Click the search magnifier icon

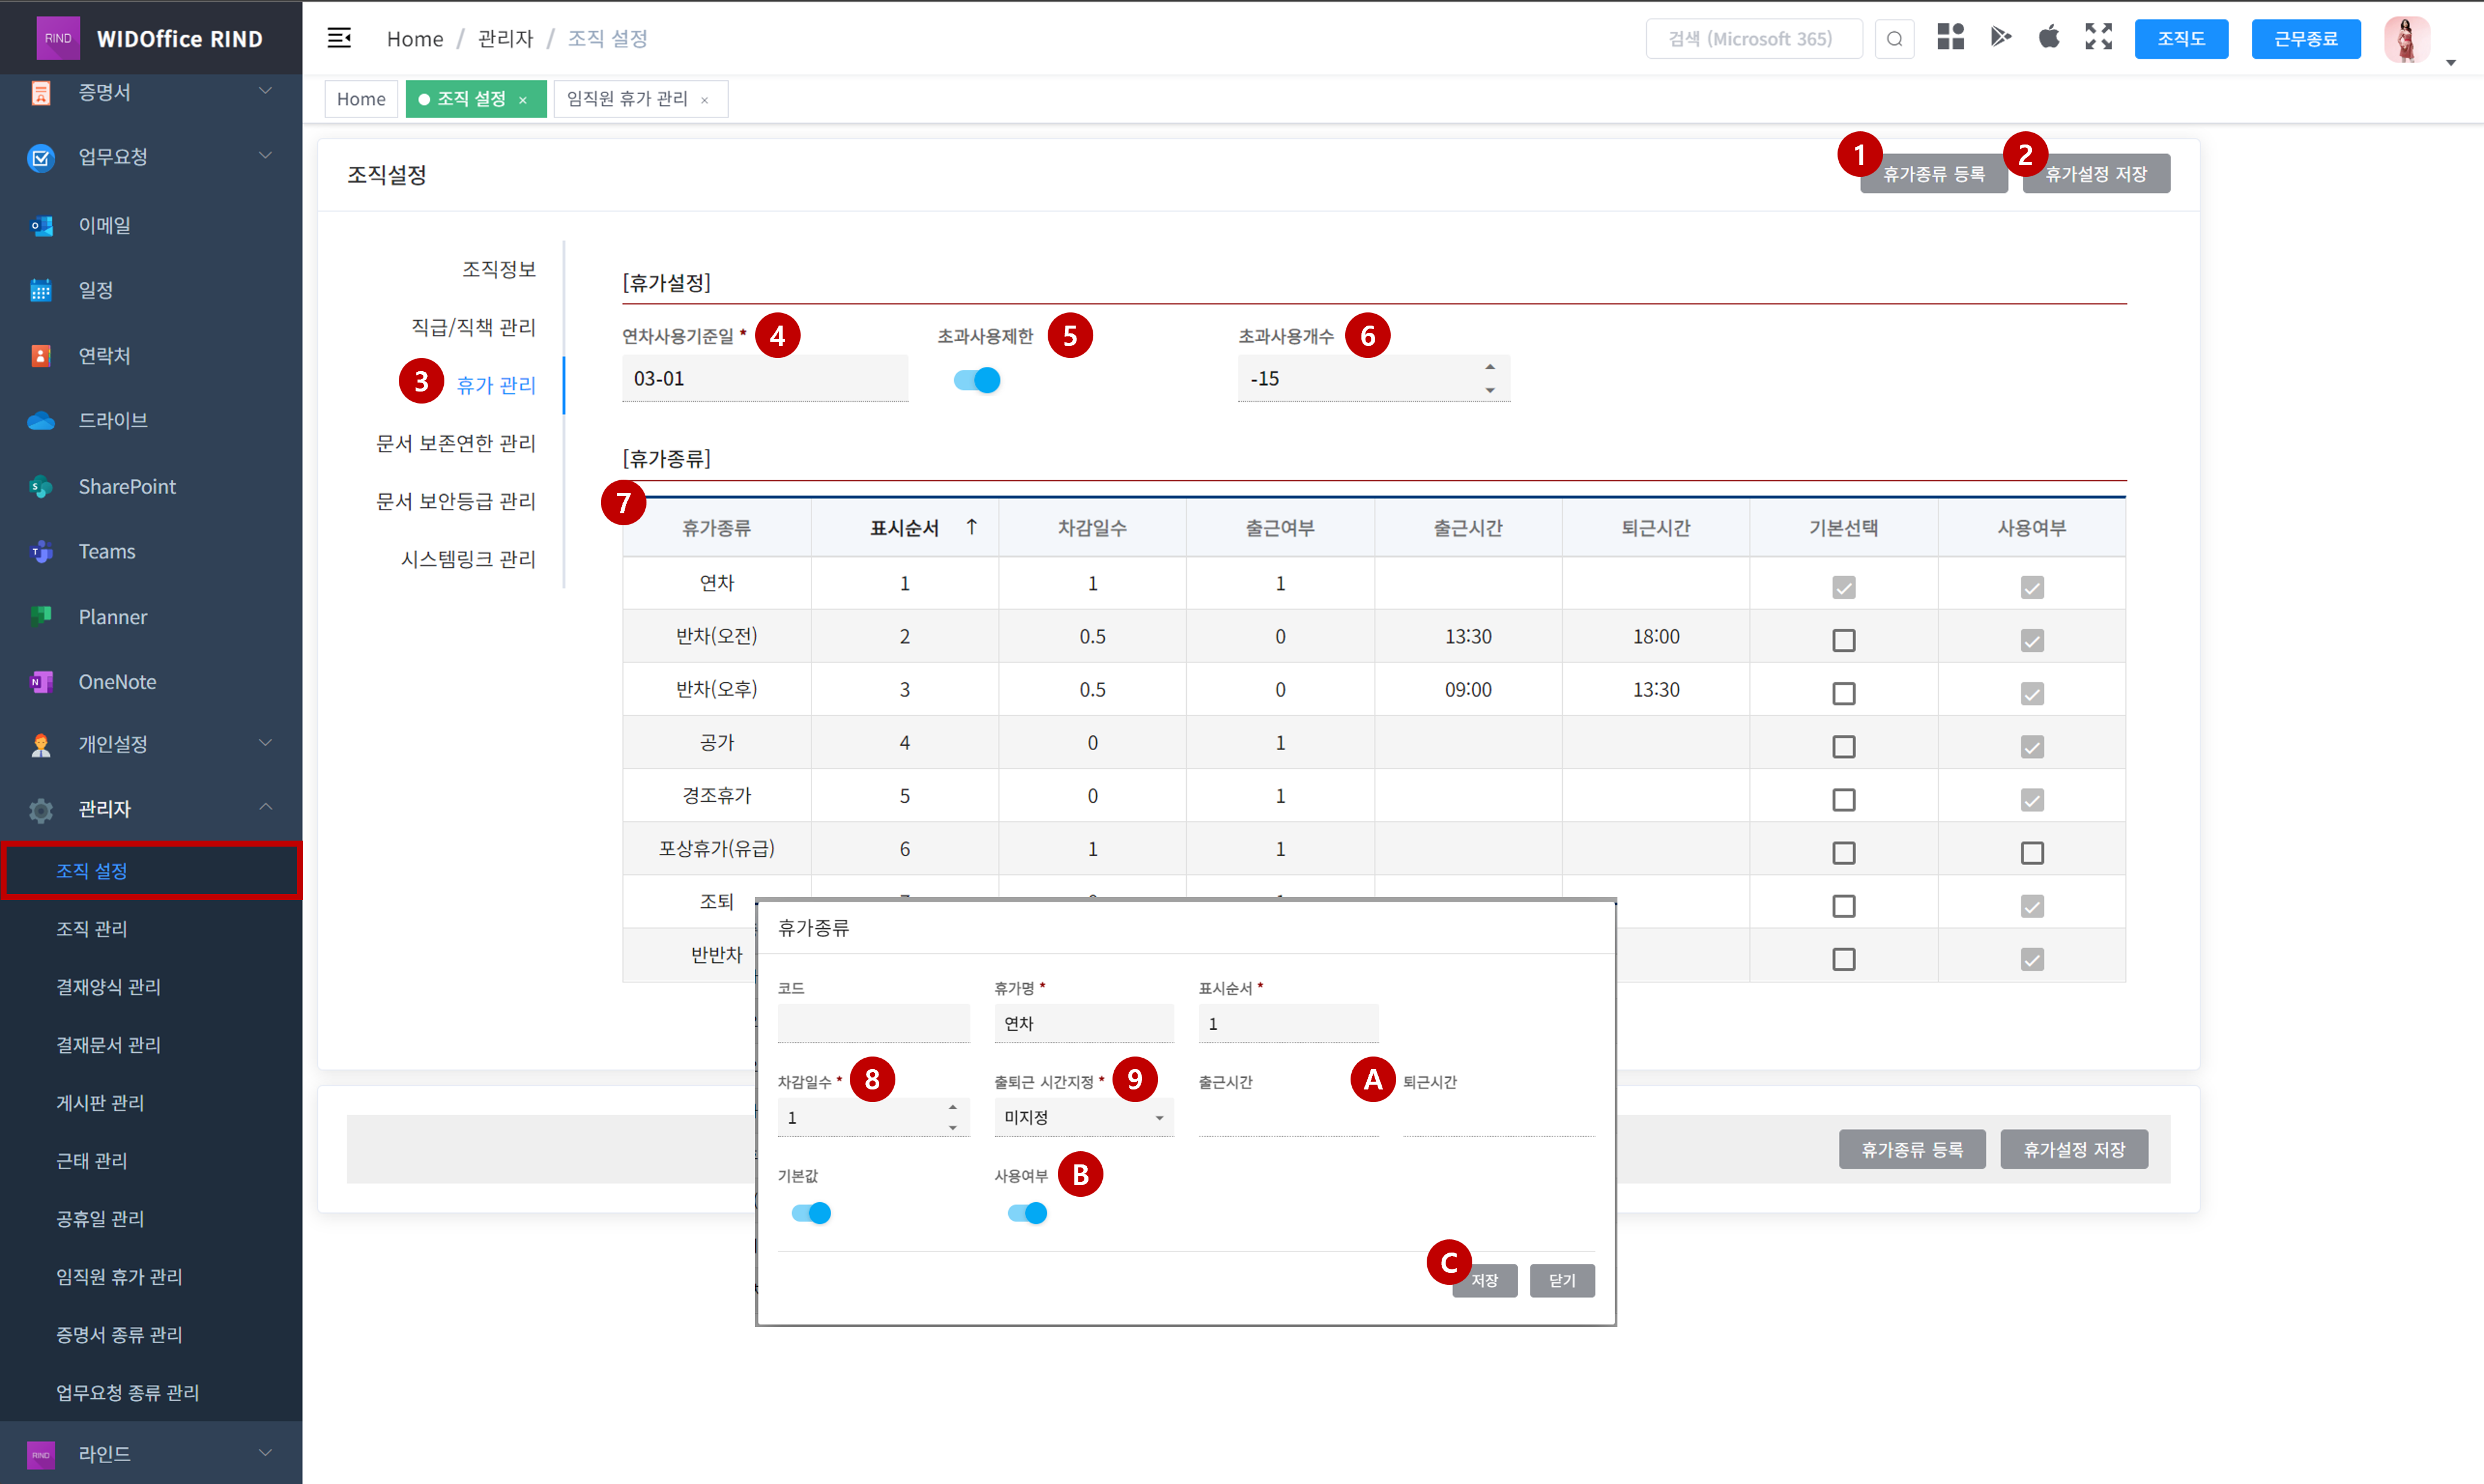pyautogui.click(x=1894, y=39)
